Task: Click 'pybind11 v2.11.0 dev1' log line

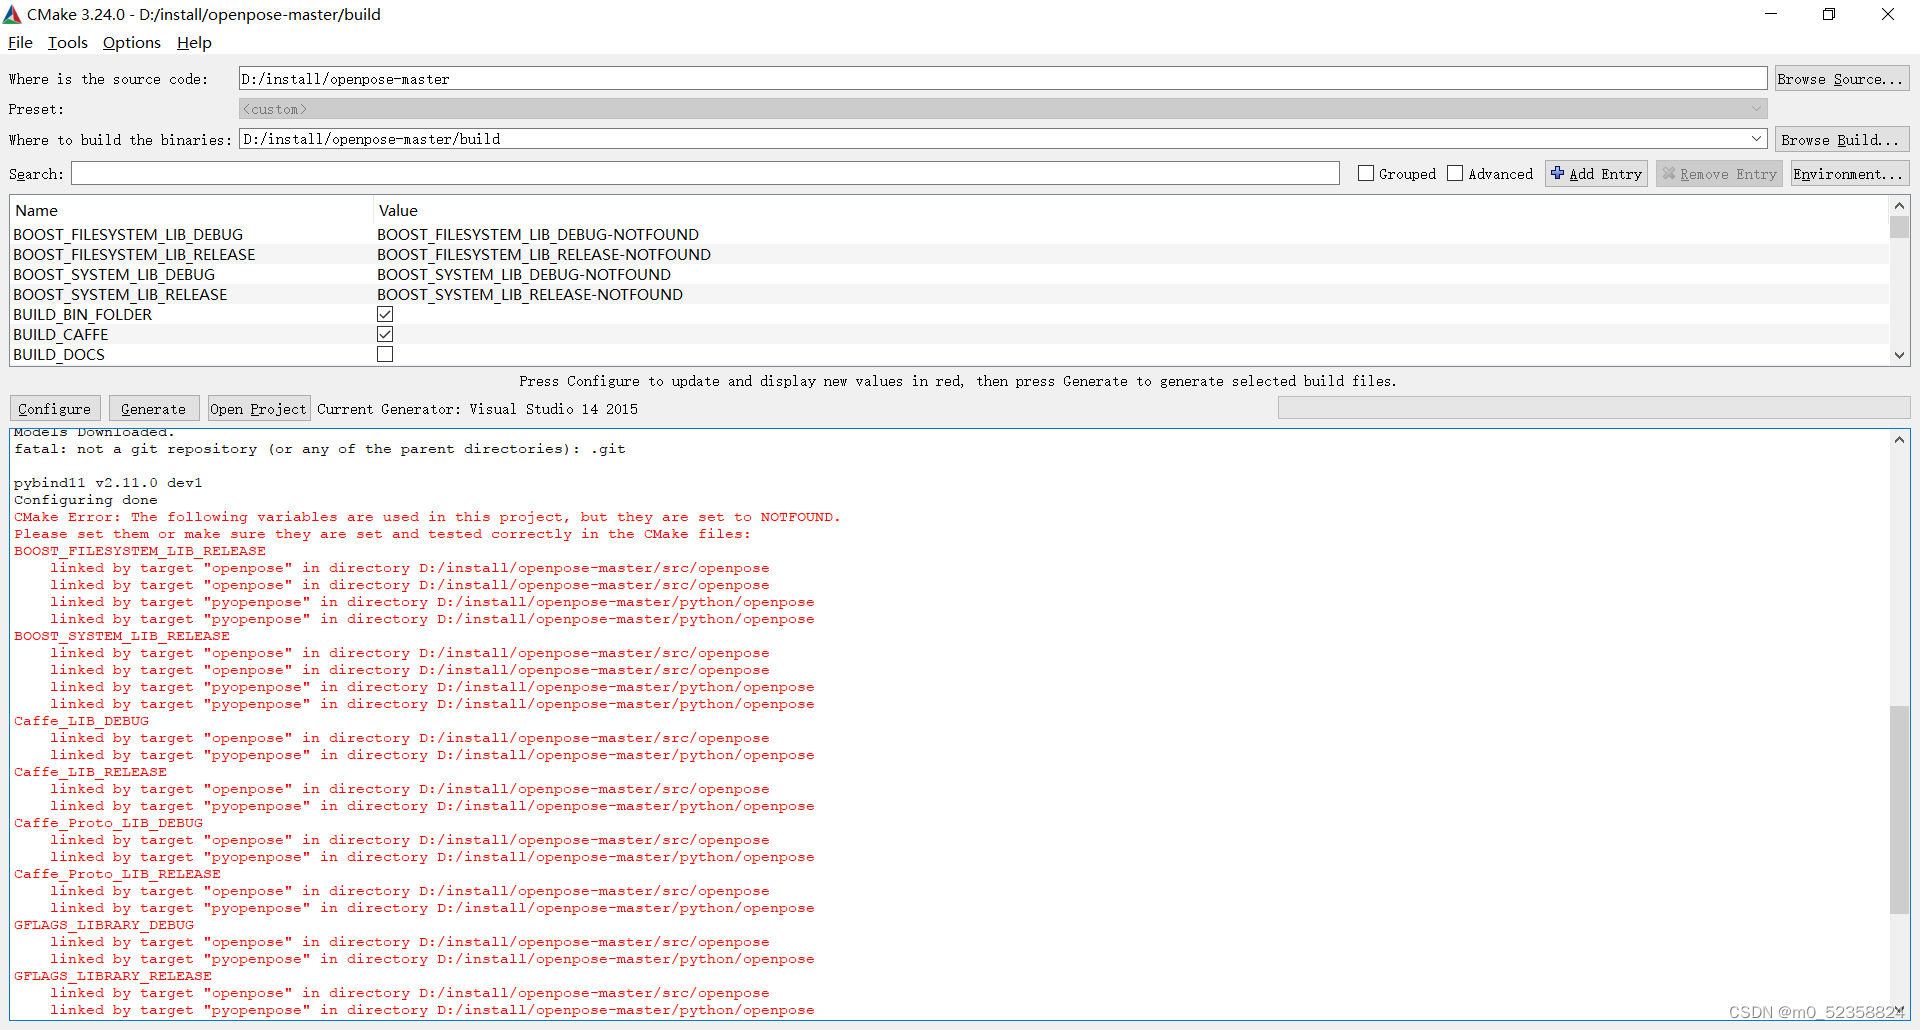Action: pos(108,483)
